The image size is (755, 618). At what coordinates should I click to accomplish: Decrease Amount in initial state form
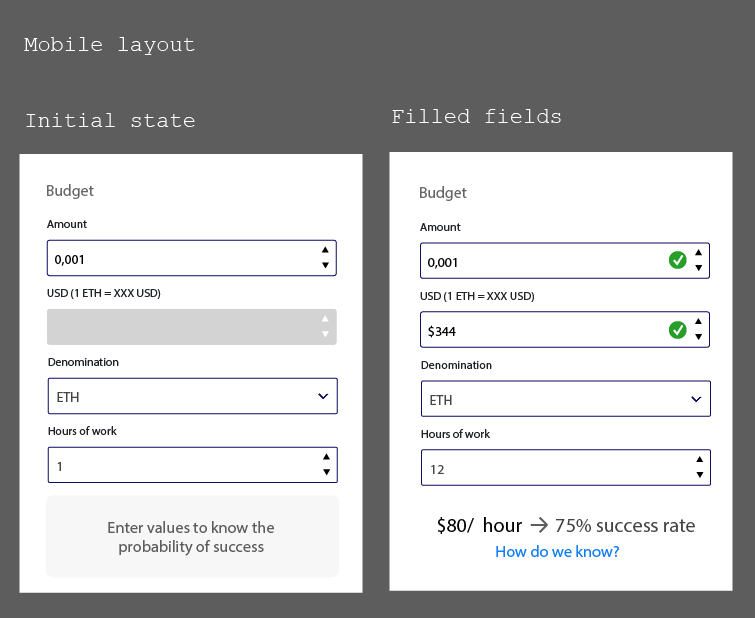click(325, 265)
